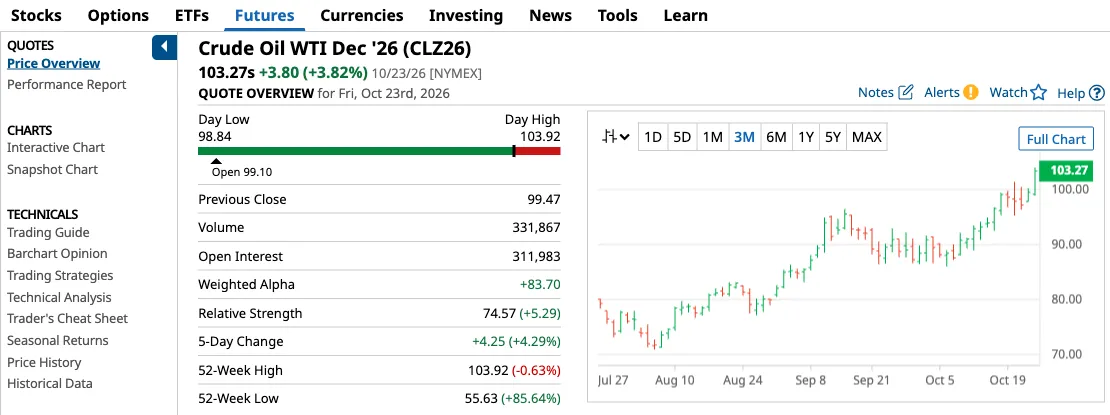This screenshot has height=415, width=1110.
Task: Open the Currencies menu
Action: coord(362,15)
